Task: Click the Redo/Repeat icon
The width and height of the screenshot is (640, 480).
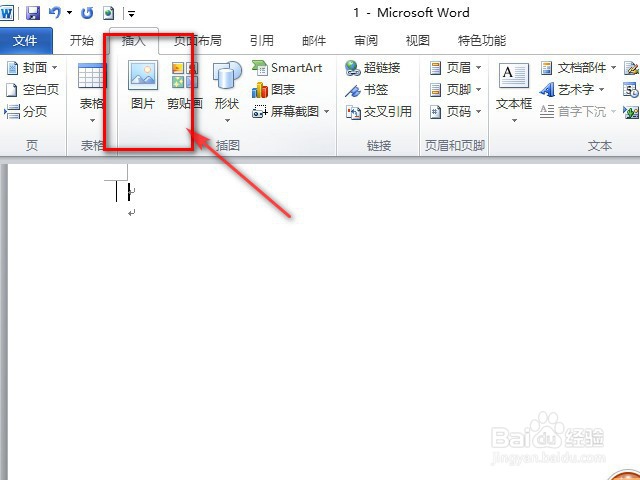Action: [x=87, y=13]
